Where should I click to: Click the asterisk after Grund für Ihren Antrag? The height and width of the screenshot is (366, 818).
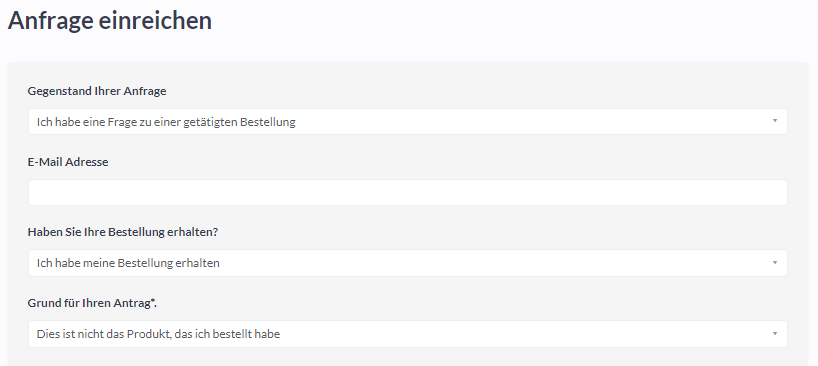(x=153, y=300)
